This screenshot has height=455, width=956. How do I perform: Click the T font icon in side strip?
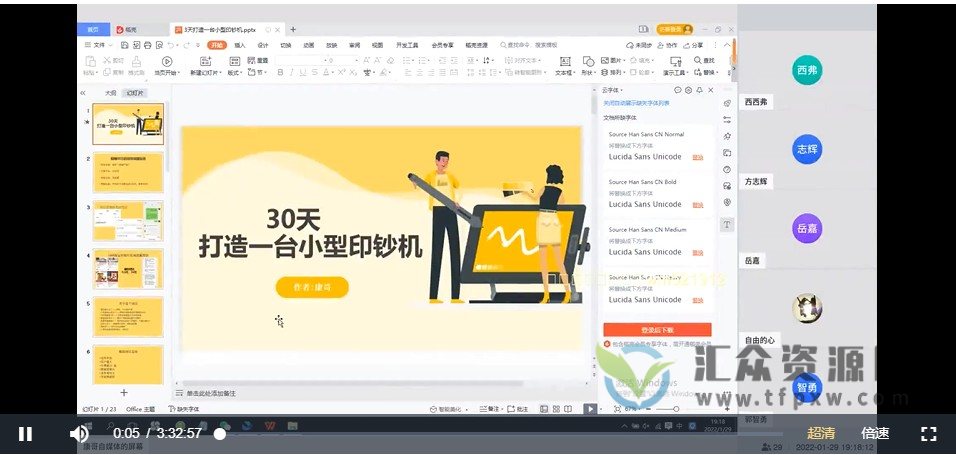click(727, 224)
